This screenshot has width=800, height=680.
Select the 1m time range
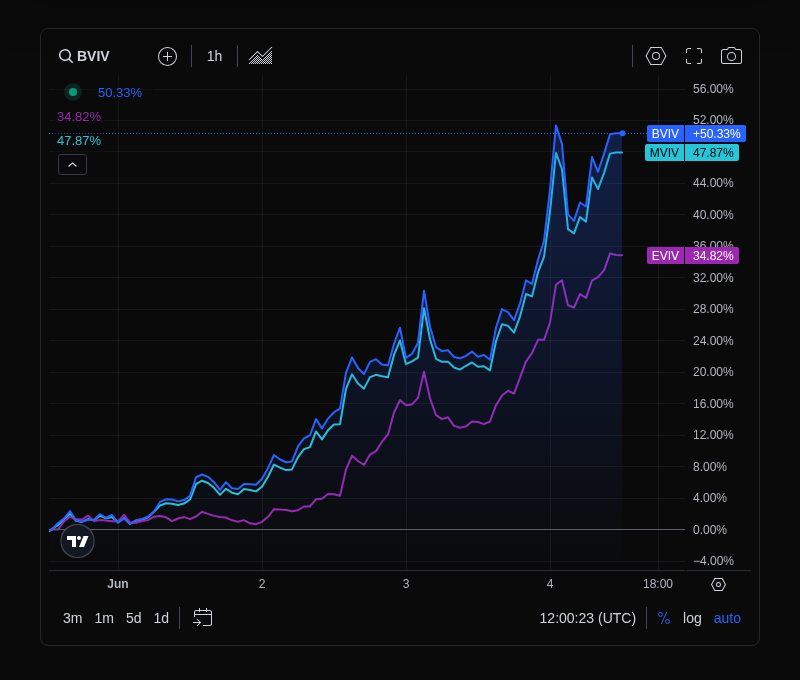(104, 618)
